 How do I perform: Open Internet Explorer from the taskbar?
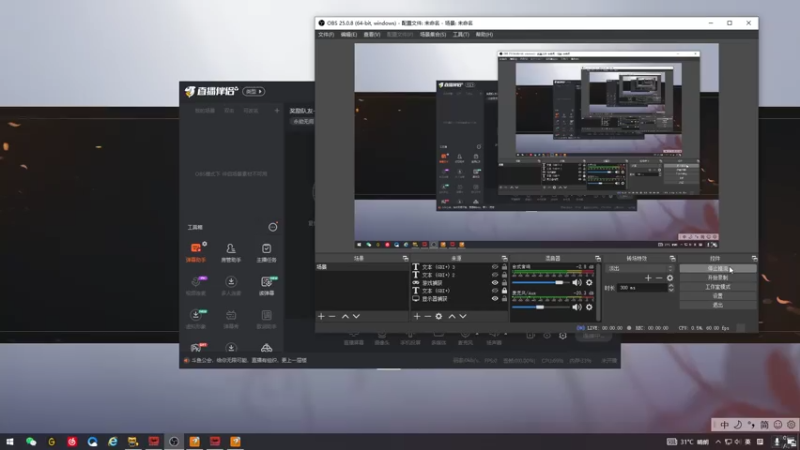[x=112, y=442]
